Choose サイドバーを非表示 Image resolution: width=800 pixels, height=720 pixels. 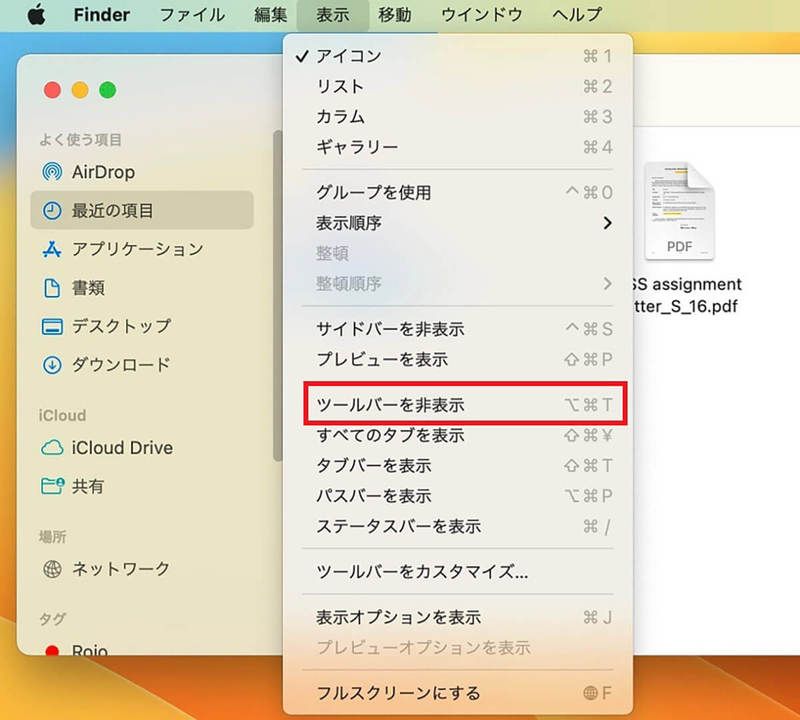pos(458,329)
